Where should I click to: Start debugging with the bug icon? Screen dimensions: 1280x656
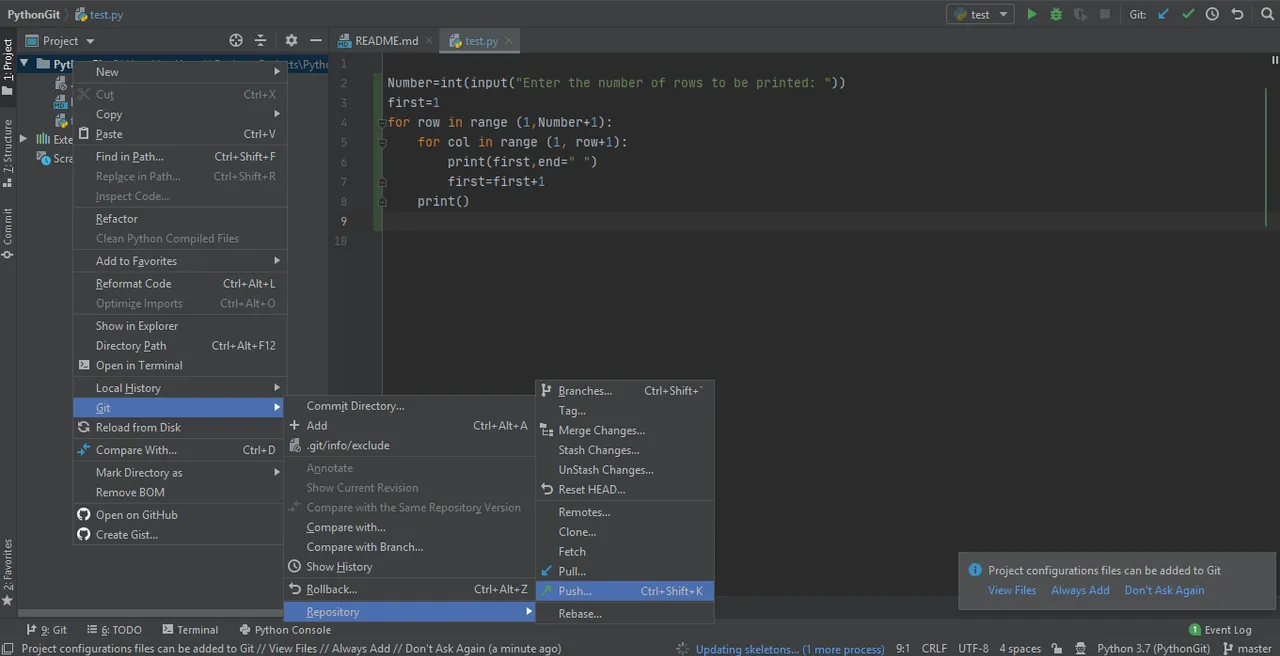1056,14
